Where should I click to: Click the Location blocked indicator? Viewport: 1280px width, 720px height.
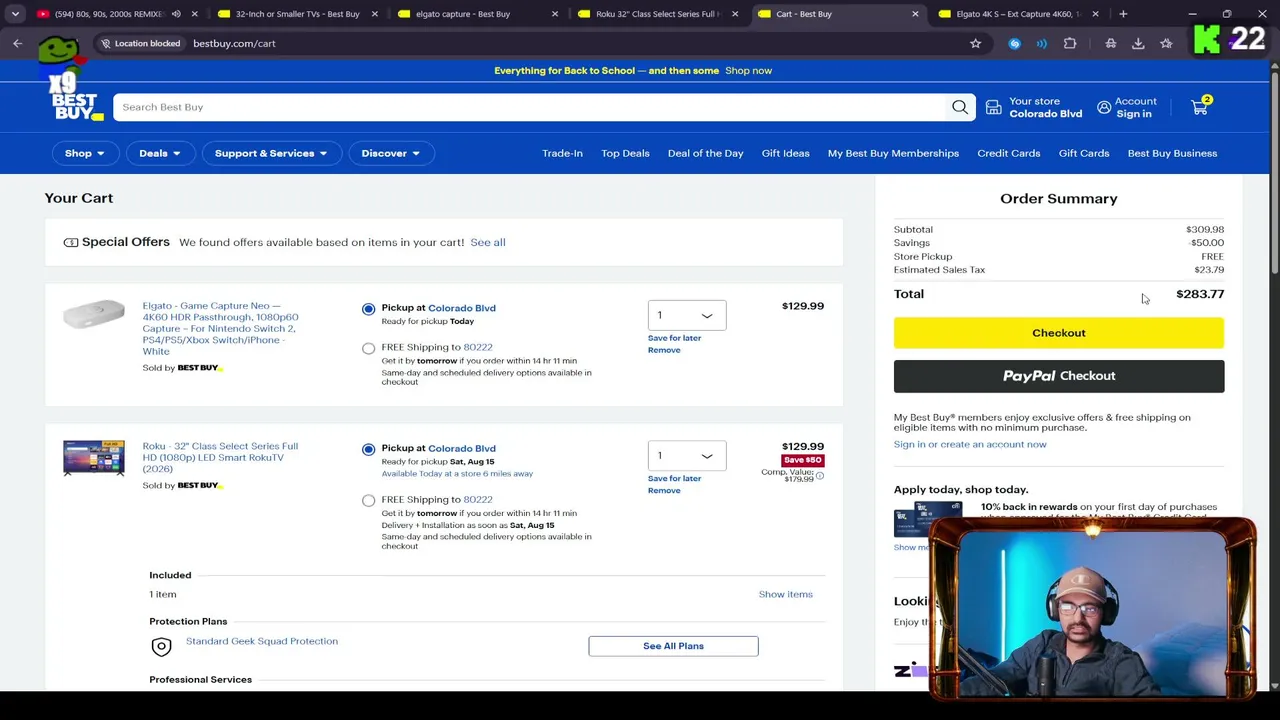click(139, 43)
